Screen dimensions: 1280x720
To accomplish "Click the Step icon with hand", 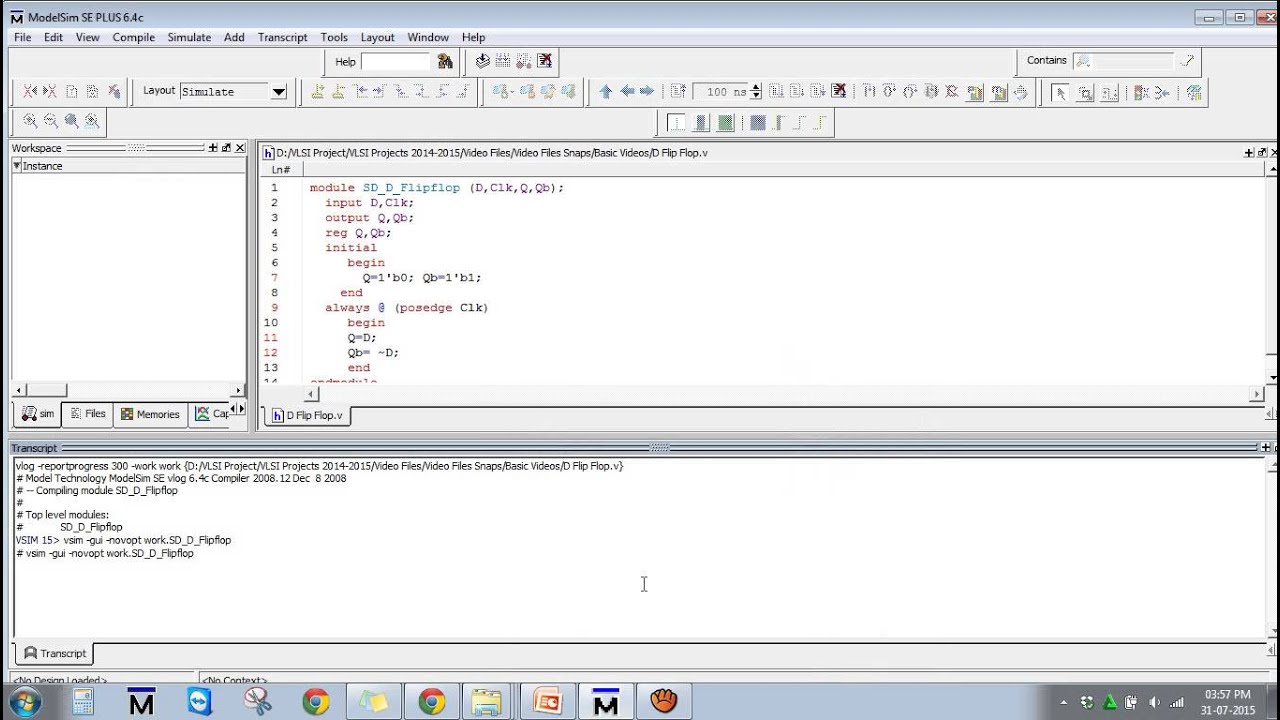I will tap(1020, 92).
